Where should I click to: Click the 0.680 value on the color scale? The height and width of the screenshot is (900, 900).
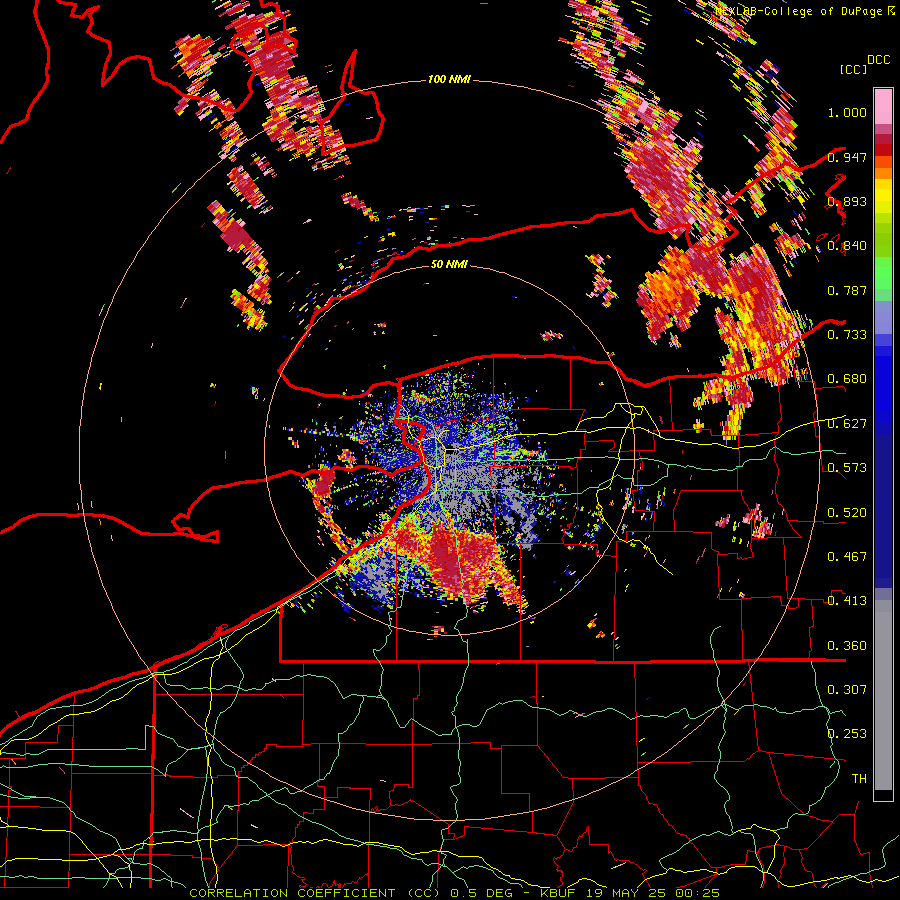847,379
